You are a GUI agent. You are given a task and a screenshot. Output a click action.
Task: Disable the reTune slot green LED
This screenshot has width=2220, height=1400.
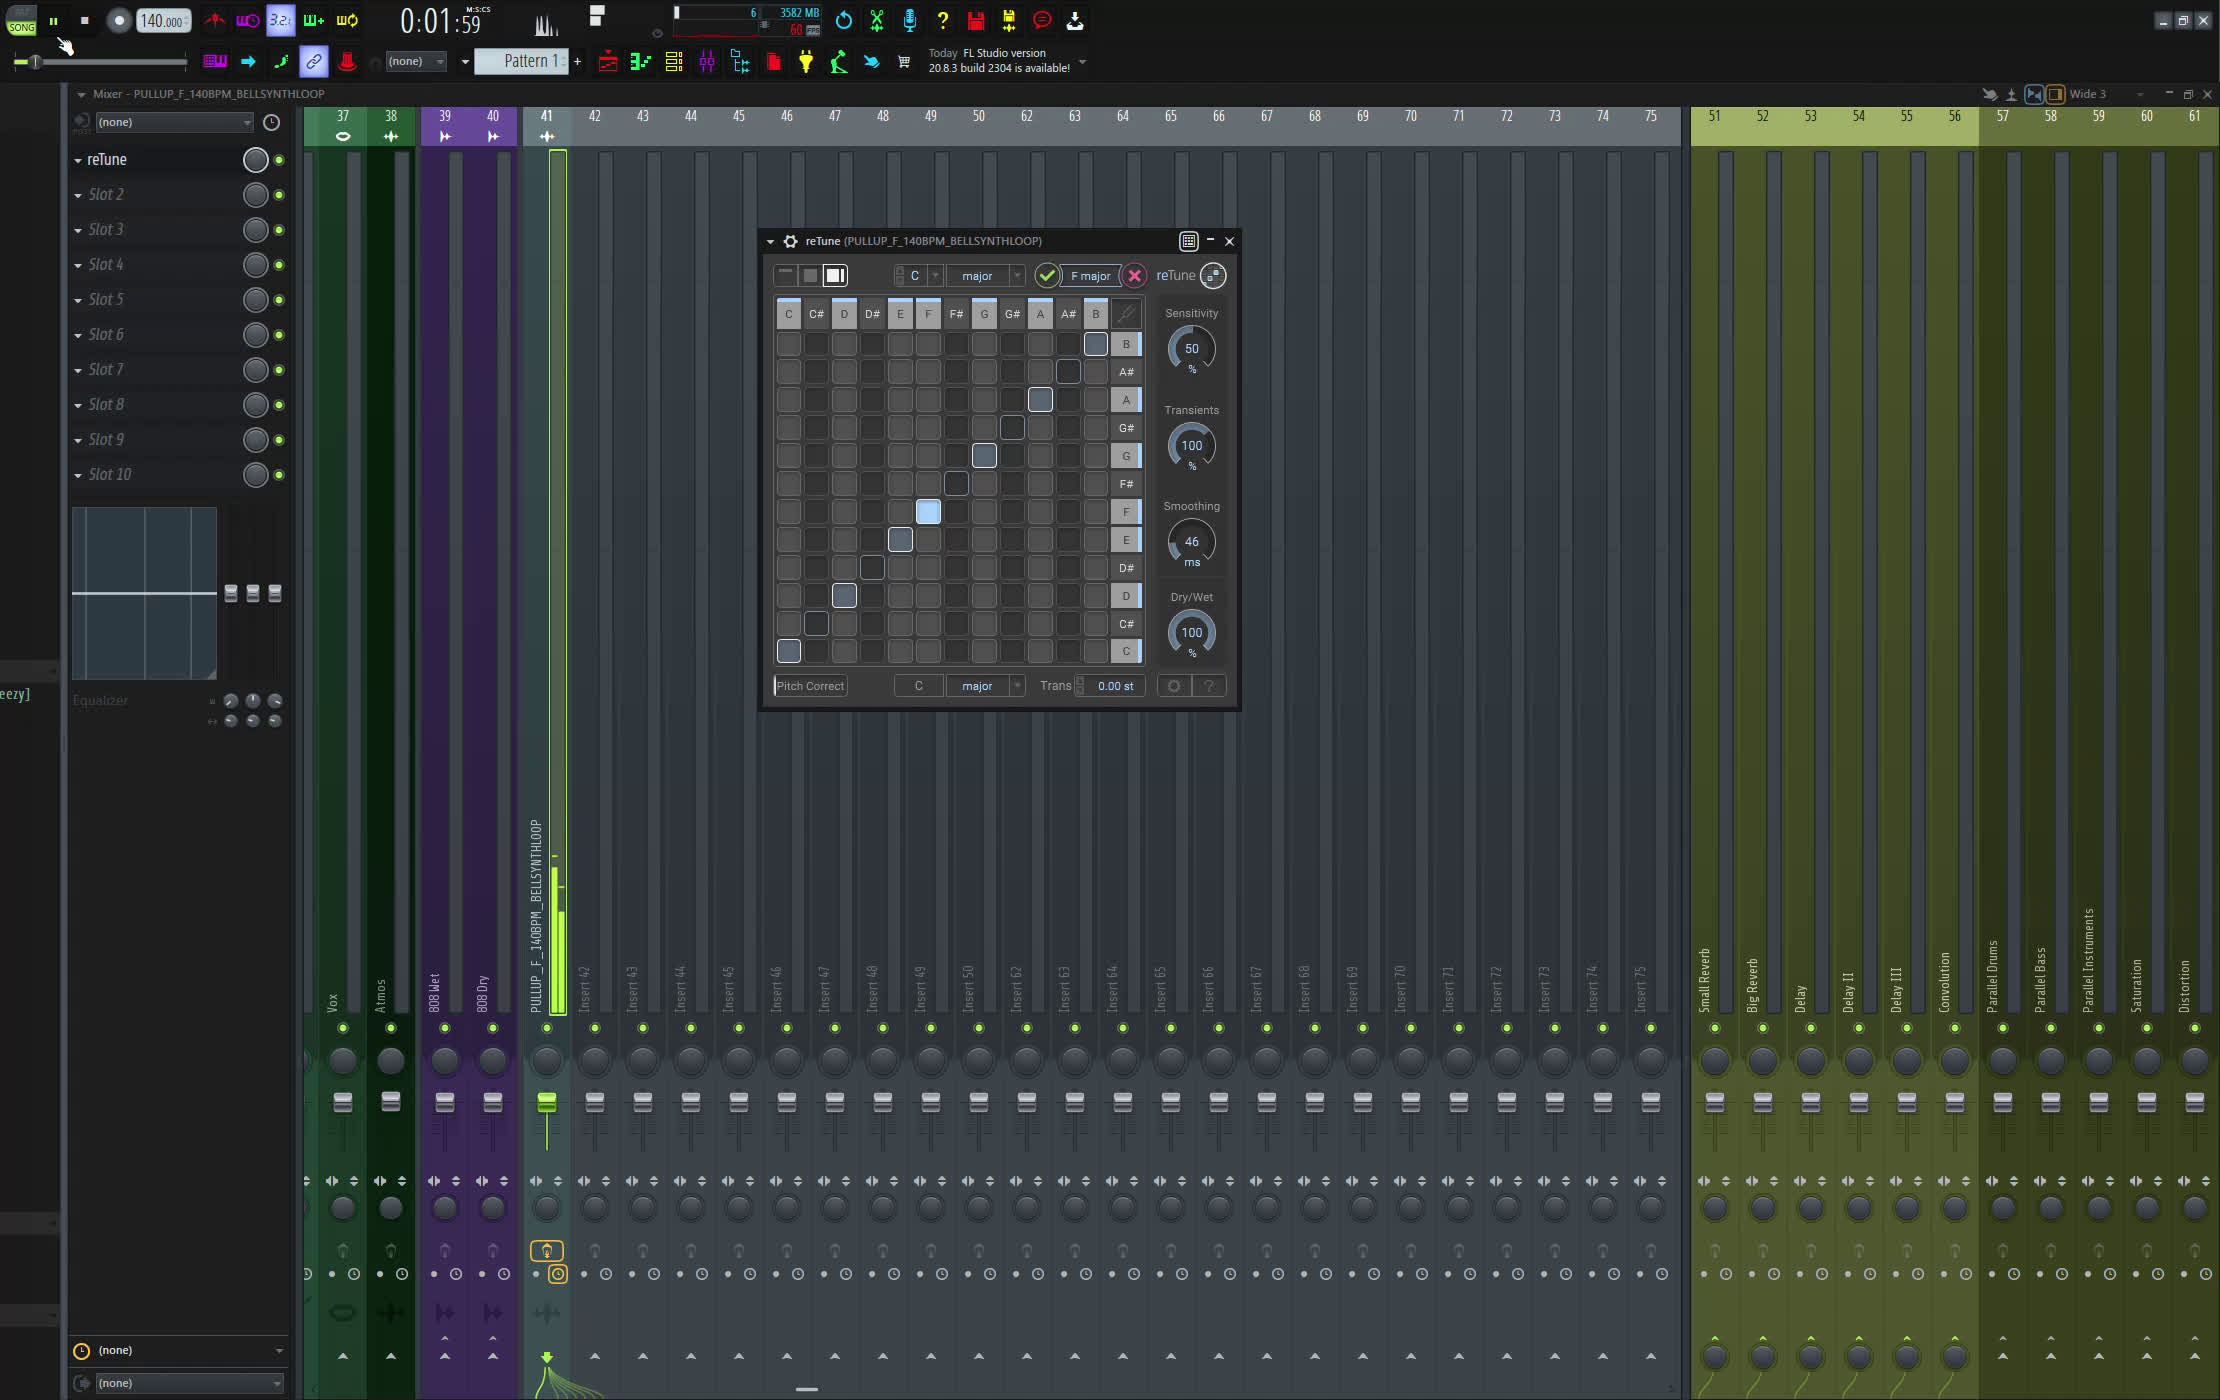click(x=279, y=160)
